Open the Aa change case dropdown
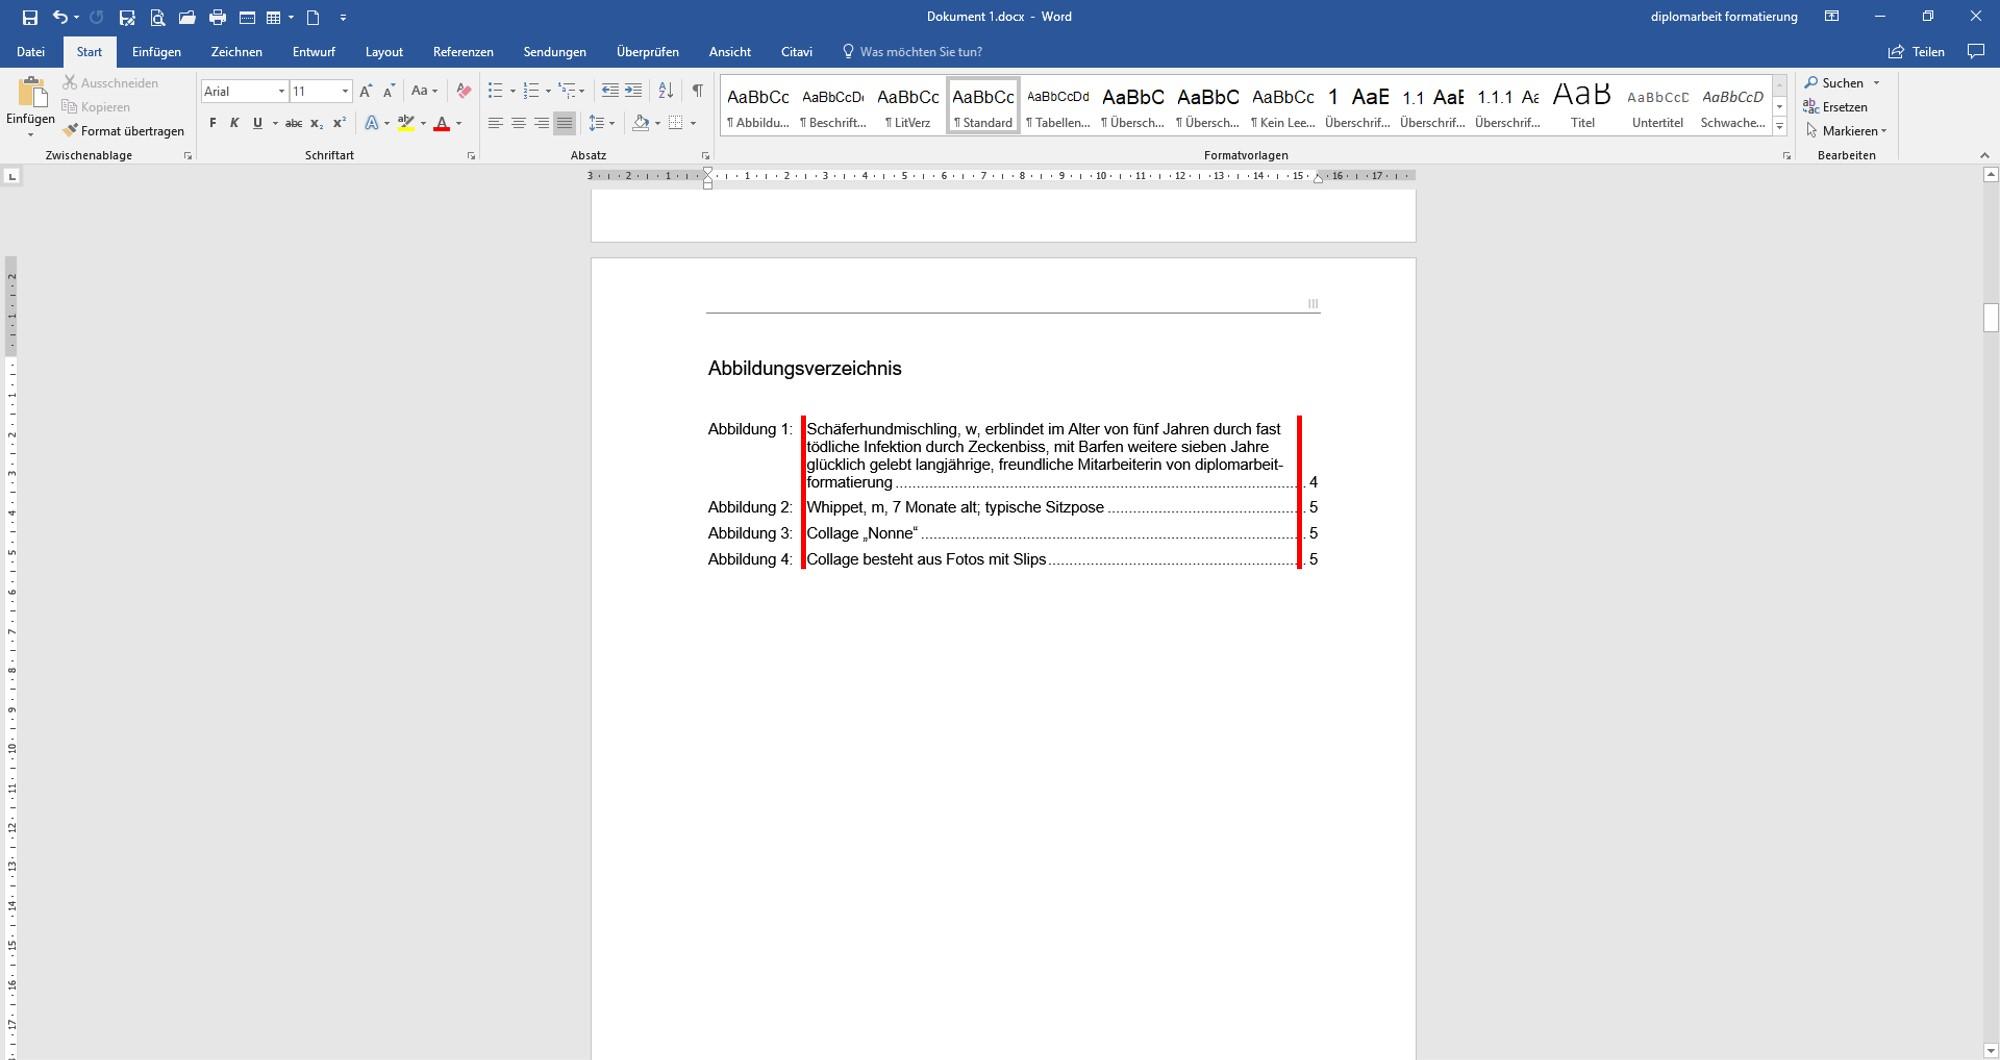This screenshot has height=1060, width=2000. [424, 91]
